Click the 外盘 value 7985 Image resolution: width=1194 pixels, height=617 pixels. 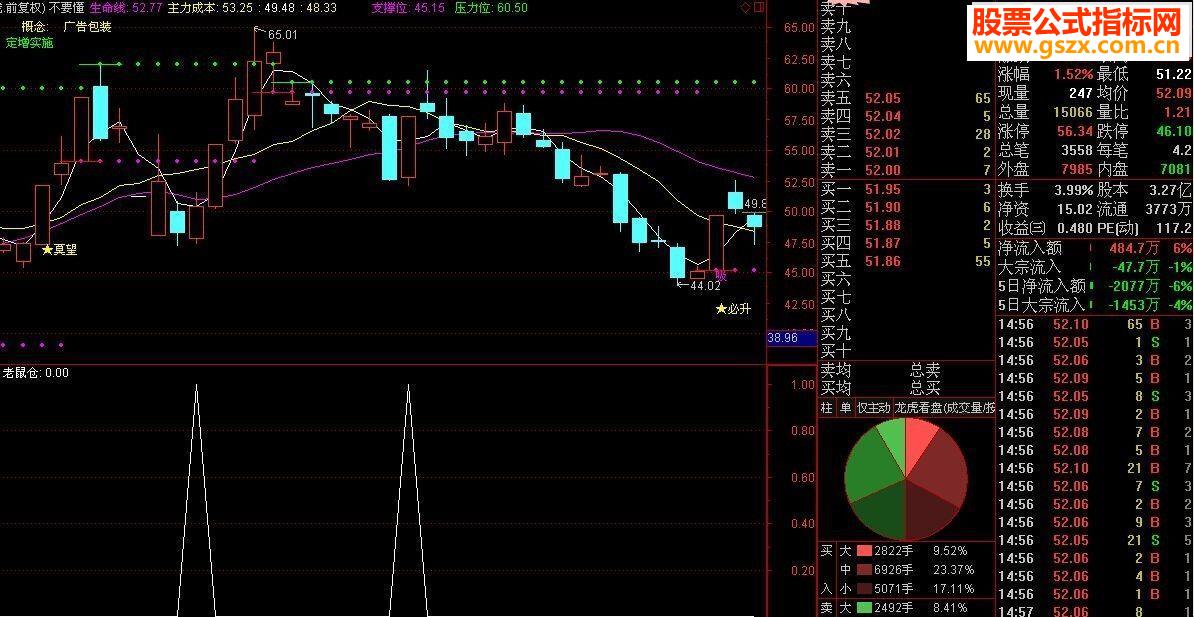(x=1075, y=169)
